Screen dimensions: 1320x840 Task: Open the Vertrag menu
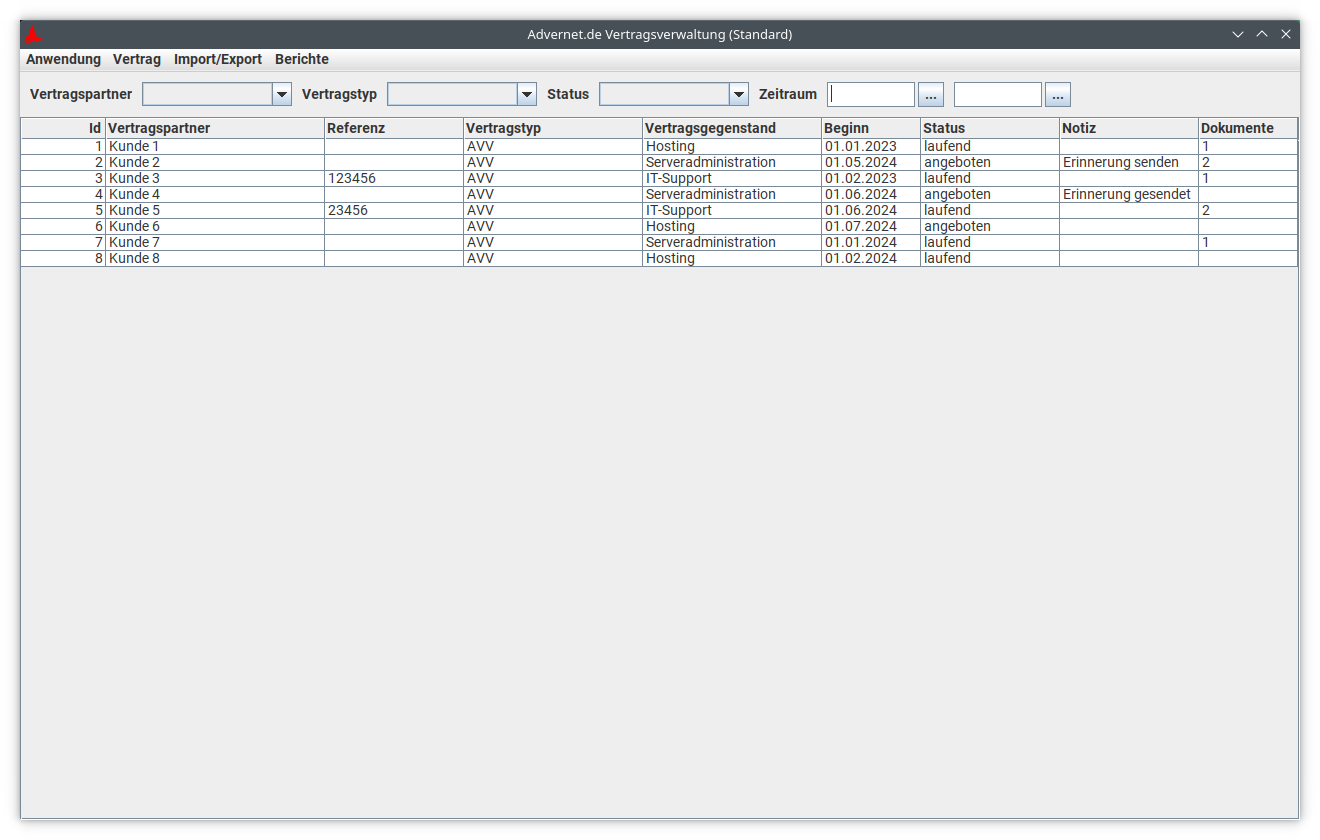137,59
